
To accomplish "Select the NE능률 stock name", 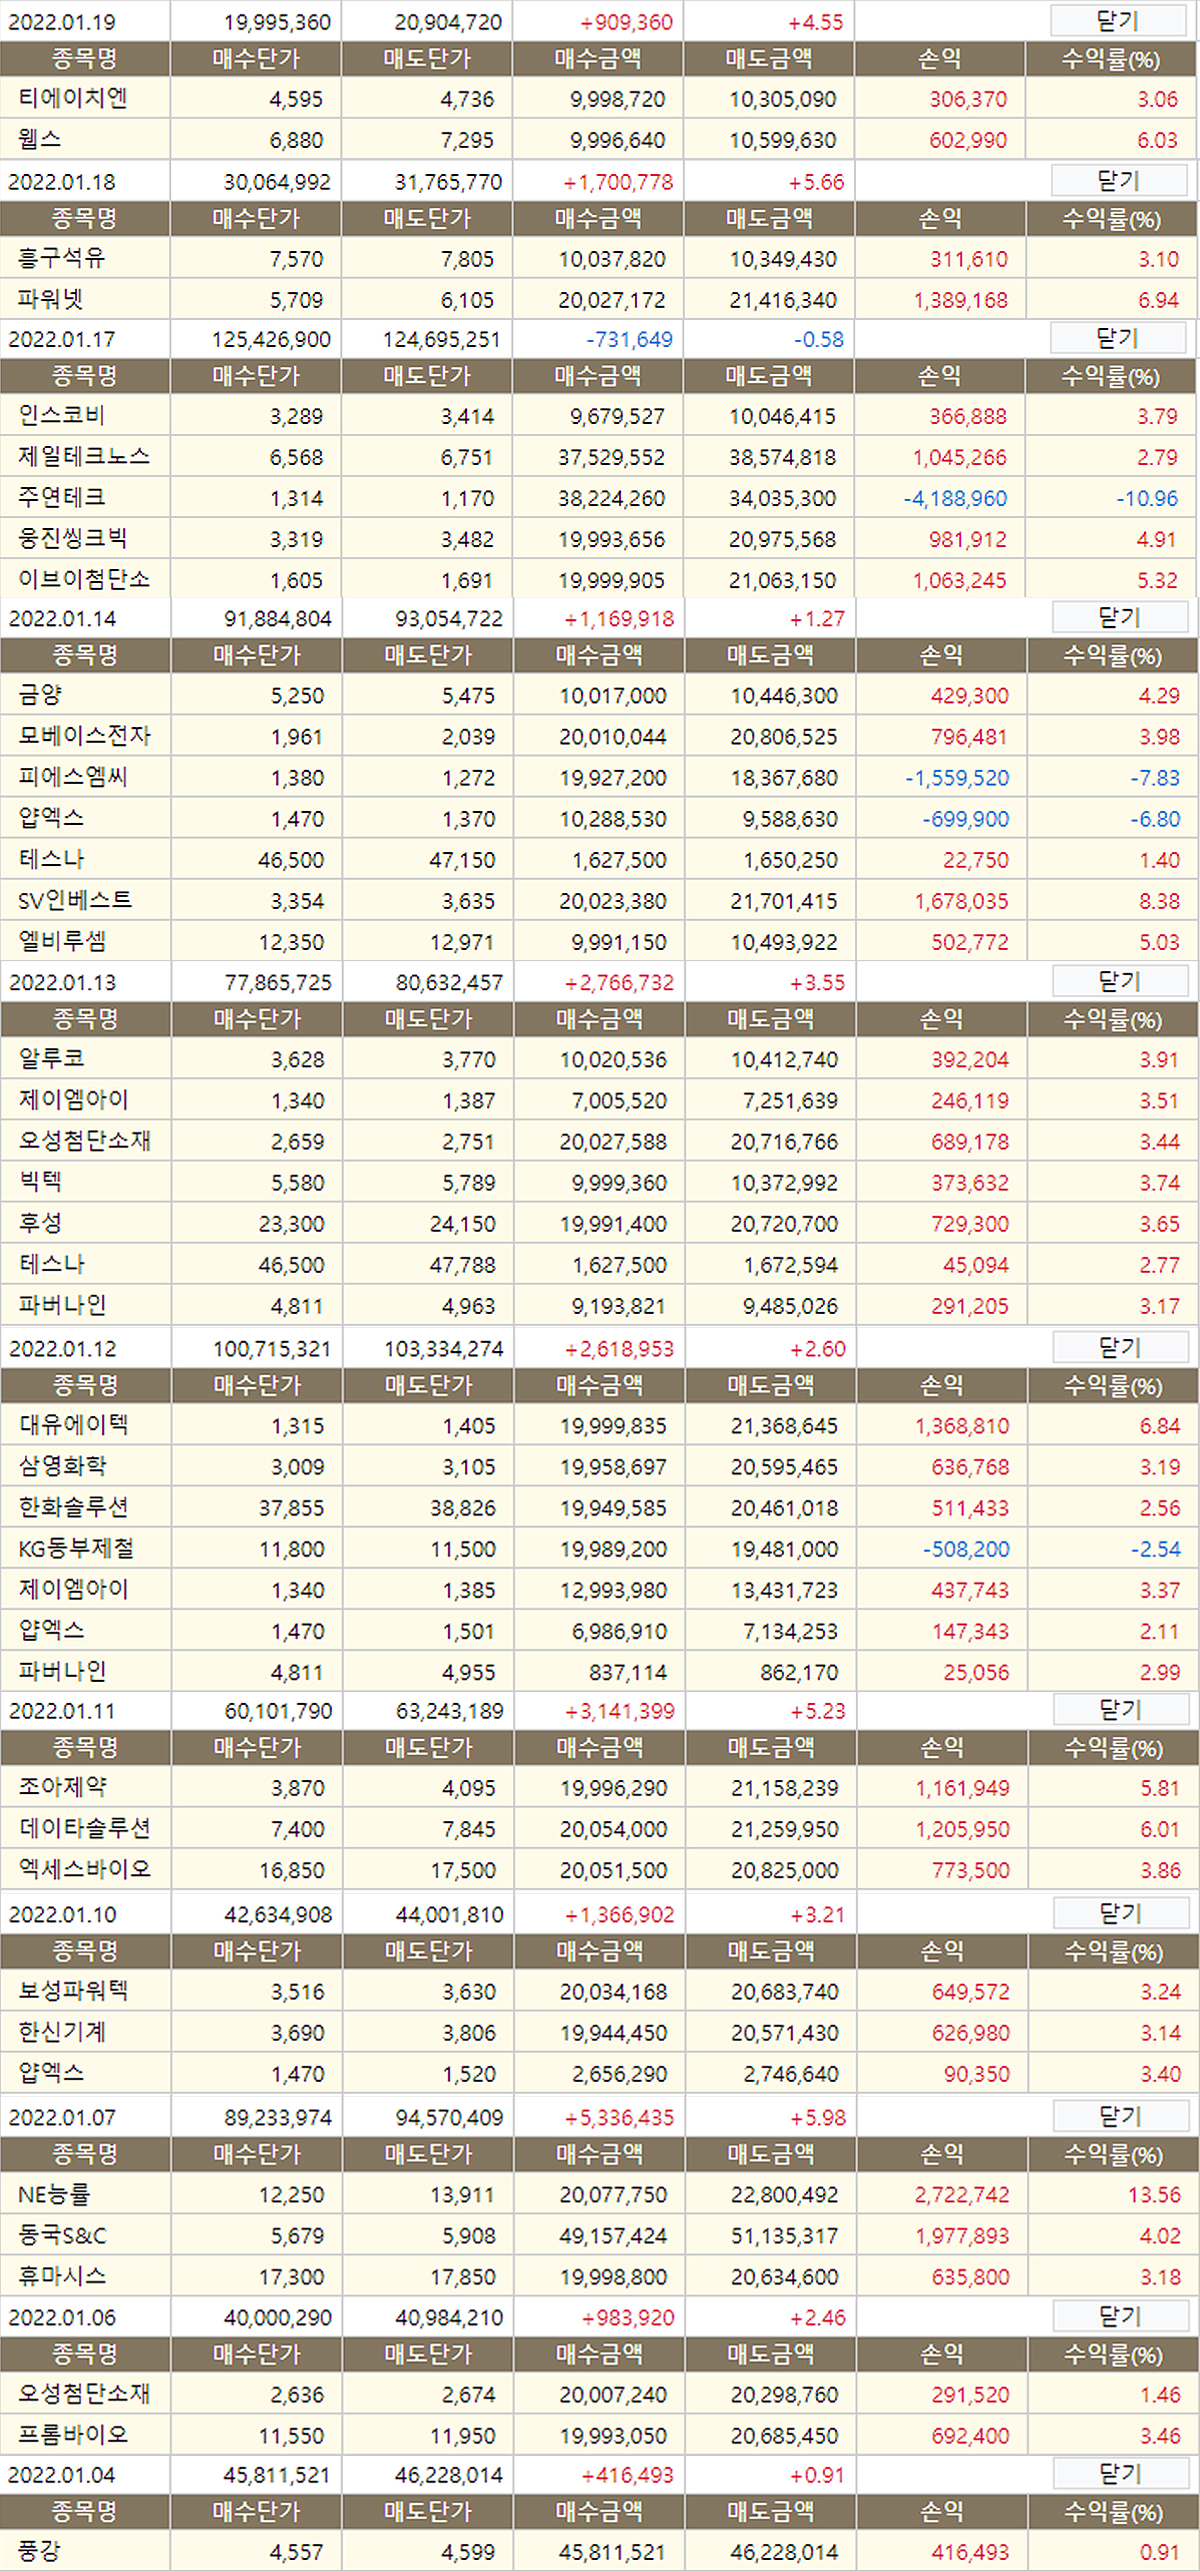I will pyautogui.click(x=55, y=2194).
